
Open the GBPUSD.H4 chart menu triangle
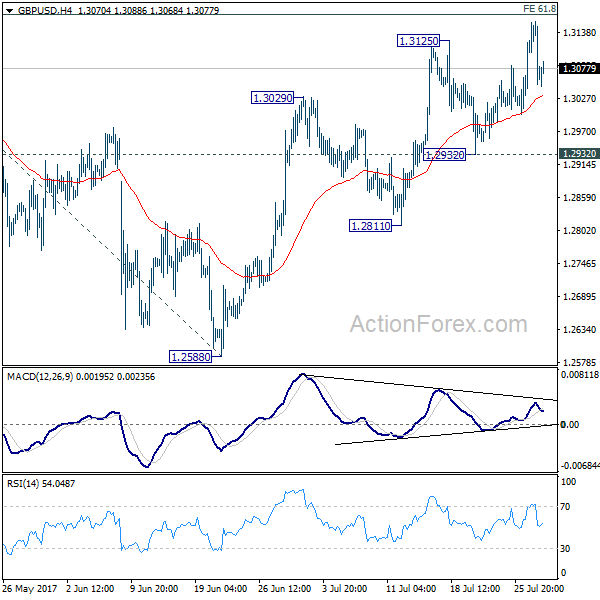coord(9,11)
